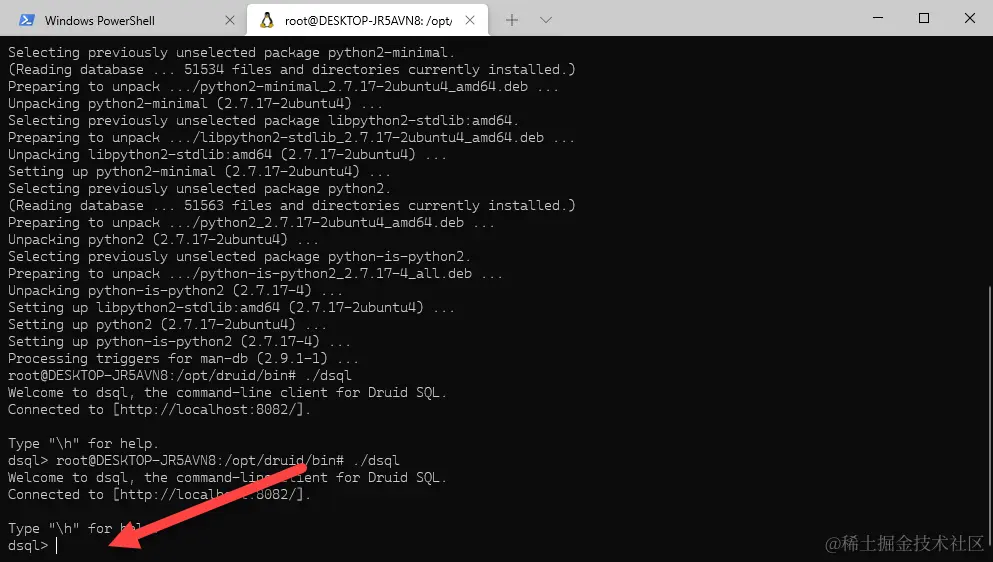
Task: Maximize the terminal window
Action: tap(924, 18)
